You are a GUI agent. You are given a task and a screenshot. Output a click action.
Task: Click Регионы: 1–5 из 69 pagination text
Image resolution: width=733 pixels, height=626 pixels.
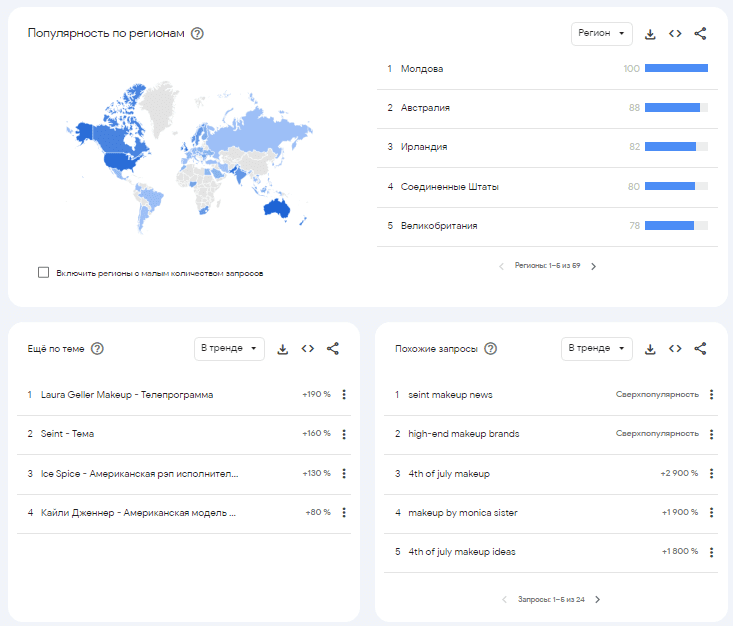click(547, 266)
